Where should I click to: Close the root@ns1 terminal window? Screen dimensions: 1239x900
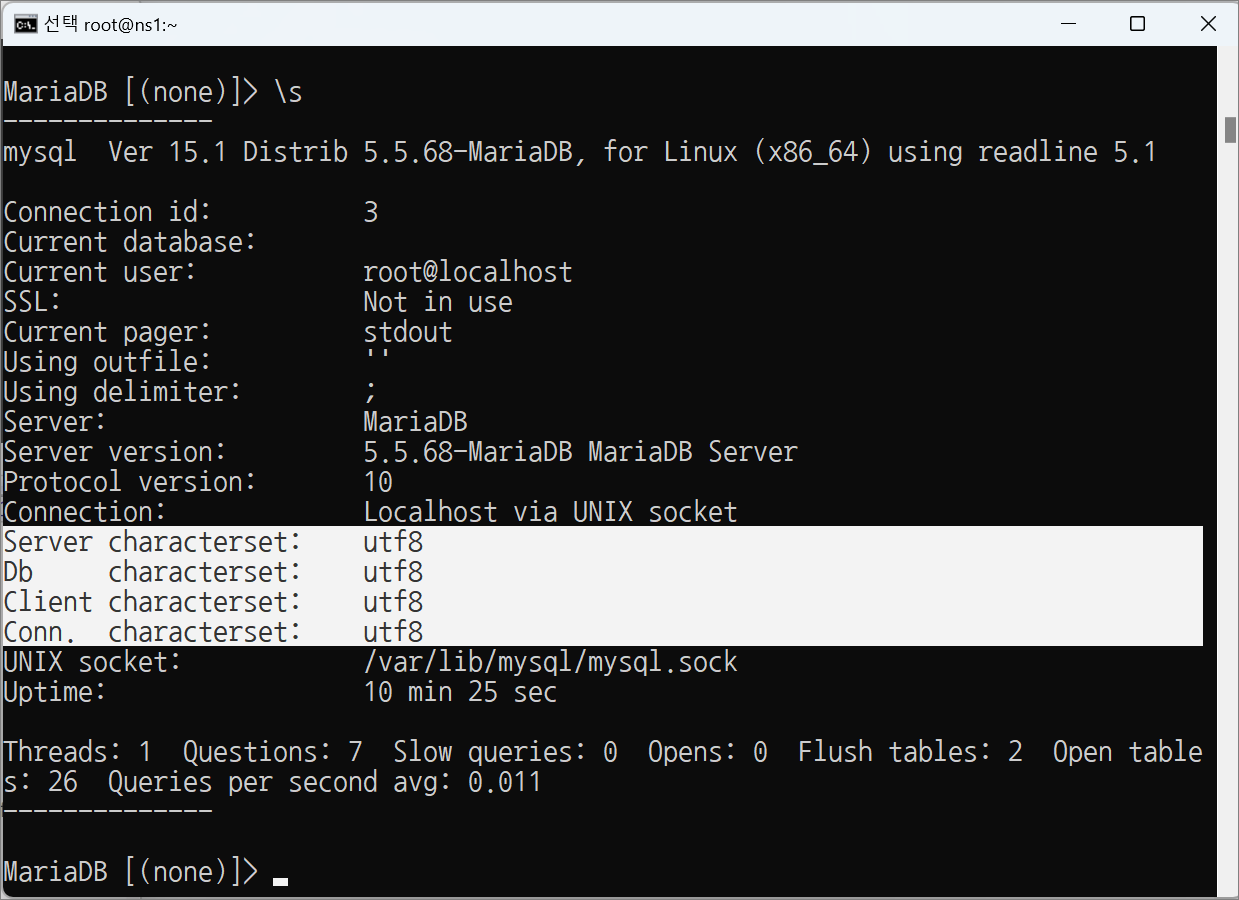(x=1206, y=24)
